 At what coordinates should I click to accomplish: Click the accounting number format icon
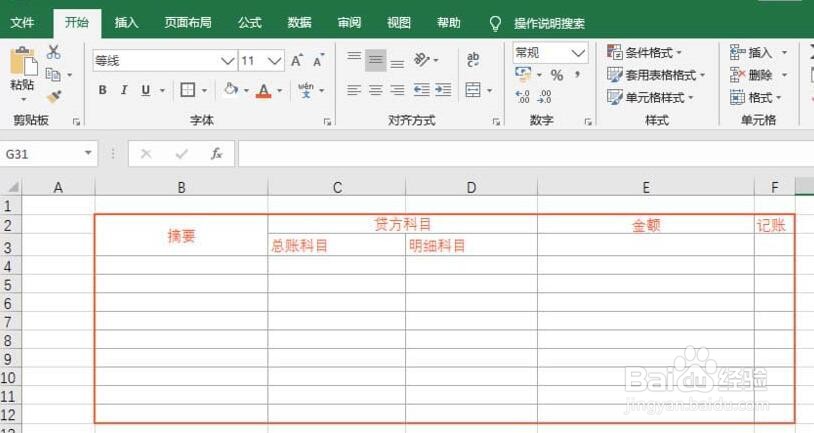(x=523, y=74)
